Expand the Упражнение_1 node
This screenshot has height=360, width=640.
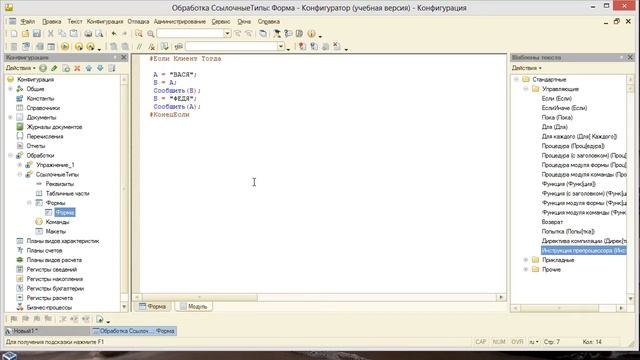coord(20,165)
